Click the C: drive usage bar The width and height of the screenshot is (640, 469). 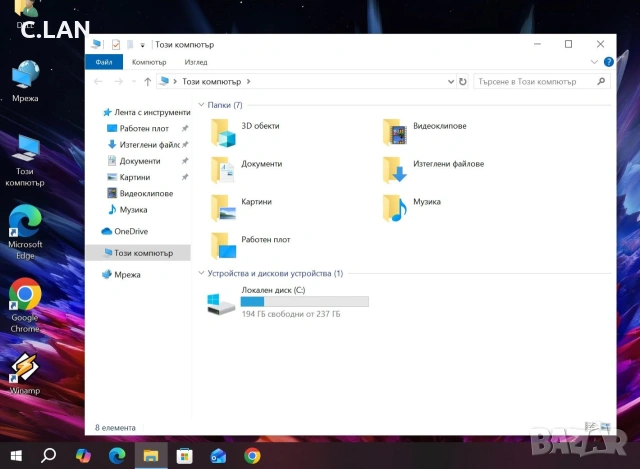(304, 302)
